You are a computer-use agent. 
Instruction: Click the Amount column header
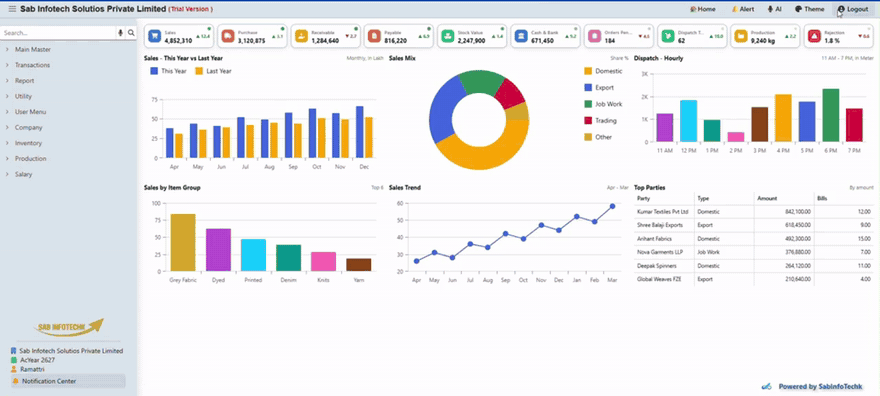(x=784, y=199)
